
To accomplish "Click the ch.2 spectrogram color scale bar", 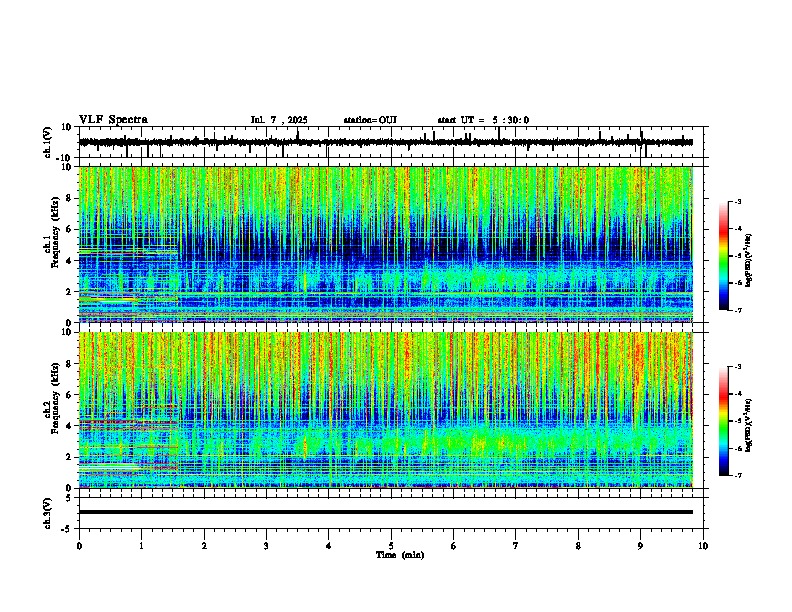I will click(x=724, y=421).
